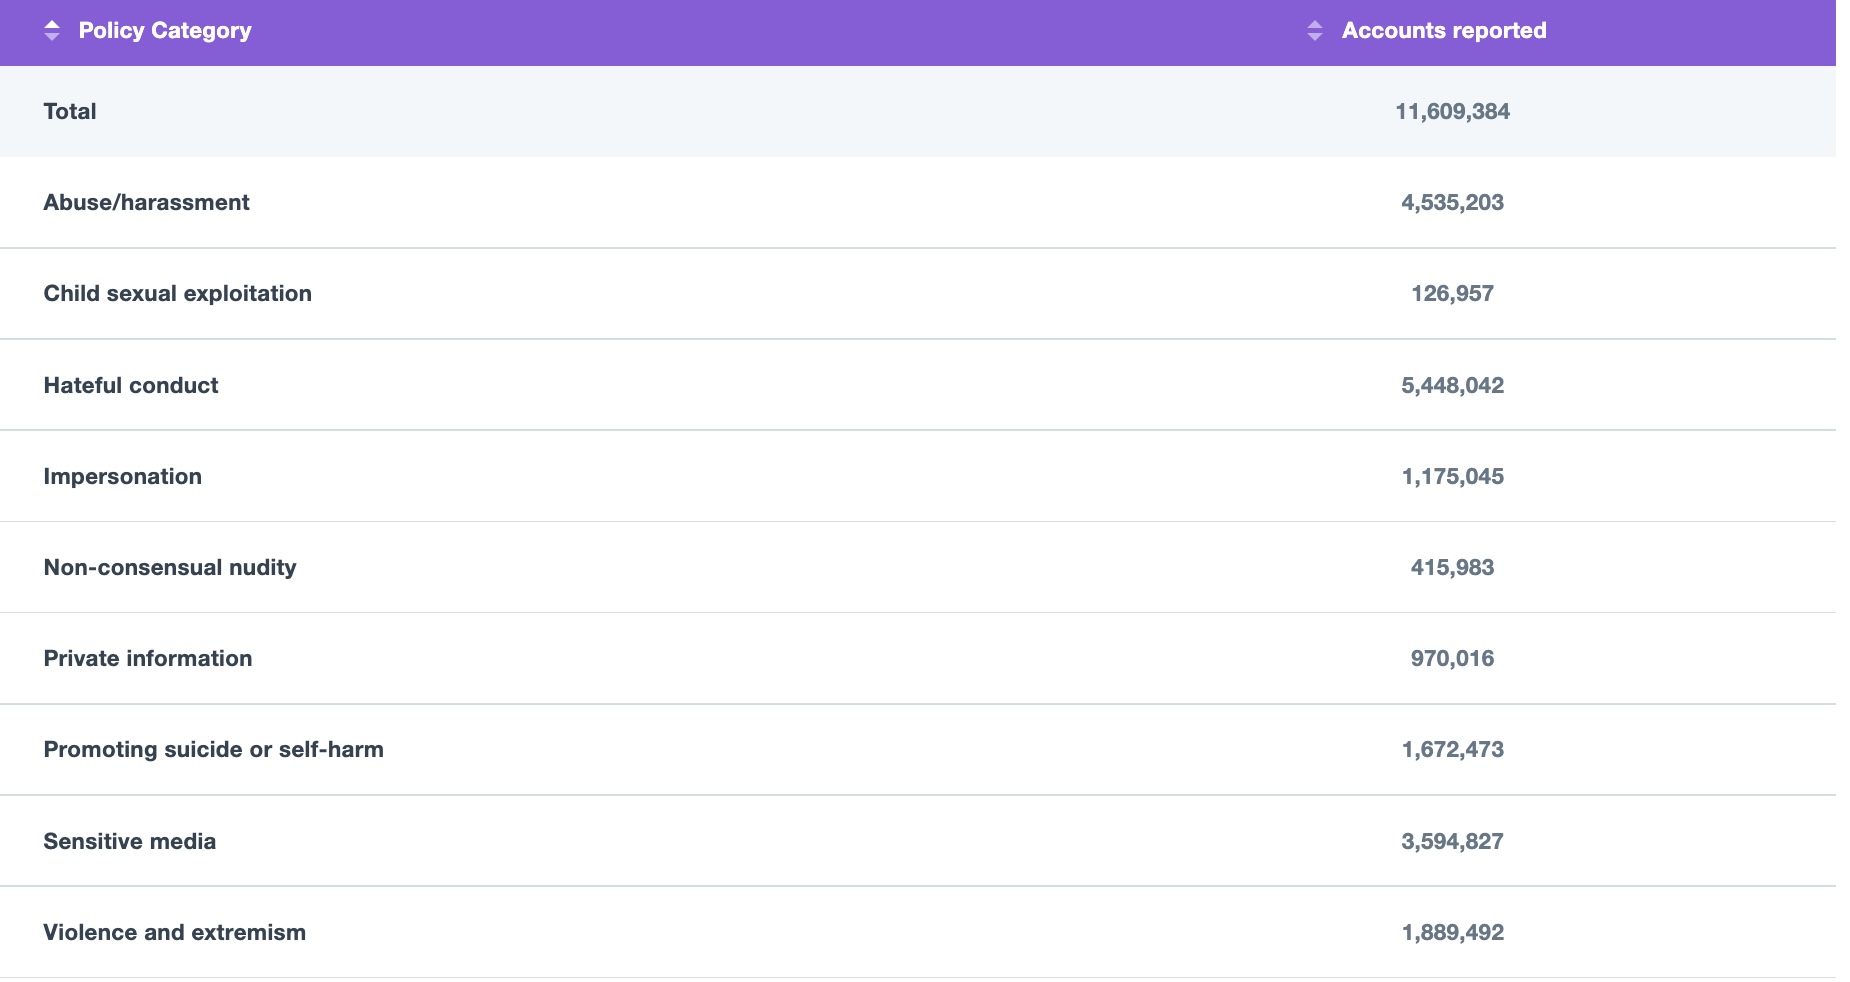Select the Non-consensual nudity row label

(x=170, y=567)
